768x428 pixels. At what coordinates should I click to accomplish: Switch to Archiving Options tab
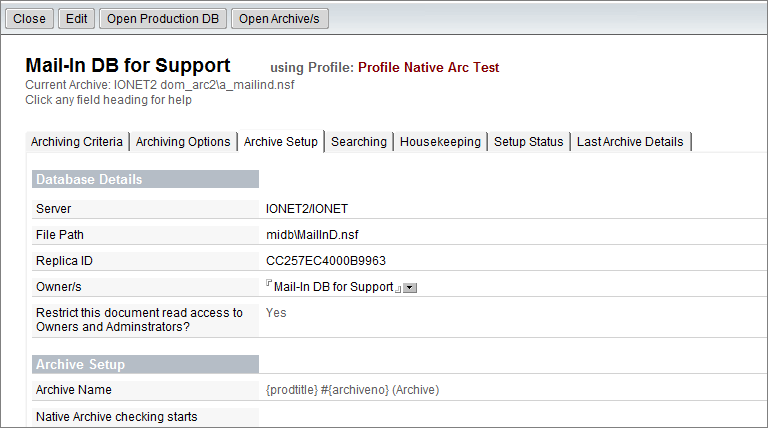183,142
